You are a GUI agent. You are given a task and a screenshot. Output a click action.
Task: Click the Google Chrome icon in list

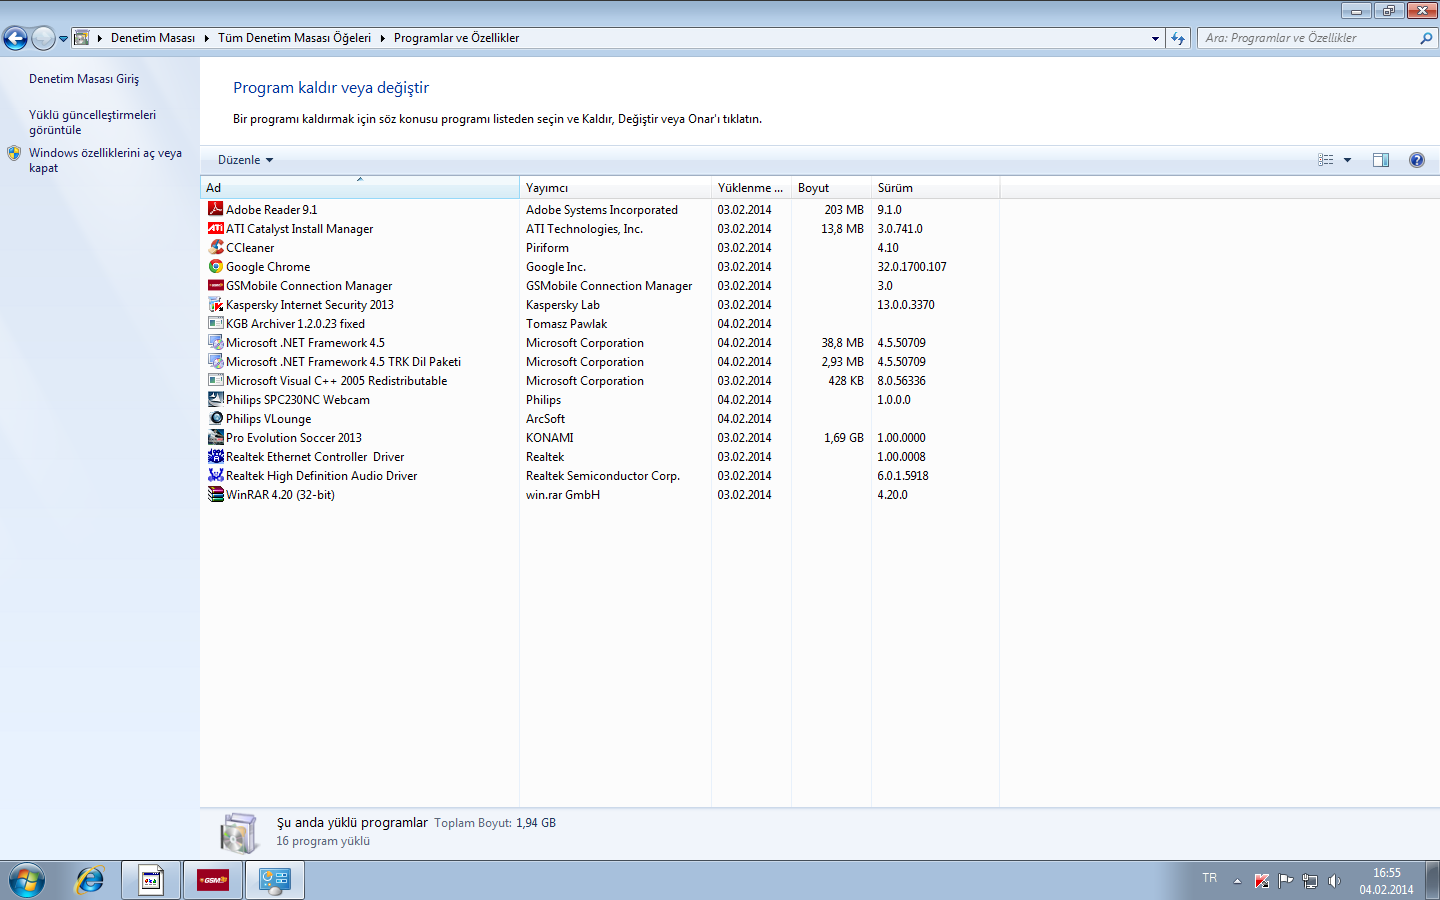(215, 266)
